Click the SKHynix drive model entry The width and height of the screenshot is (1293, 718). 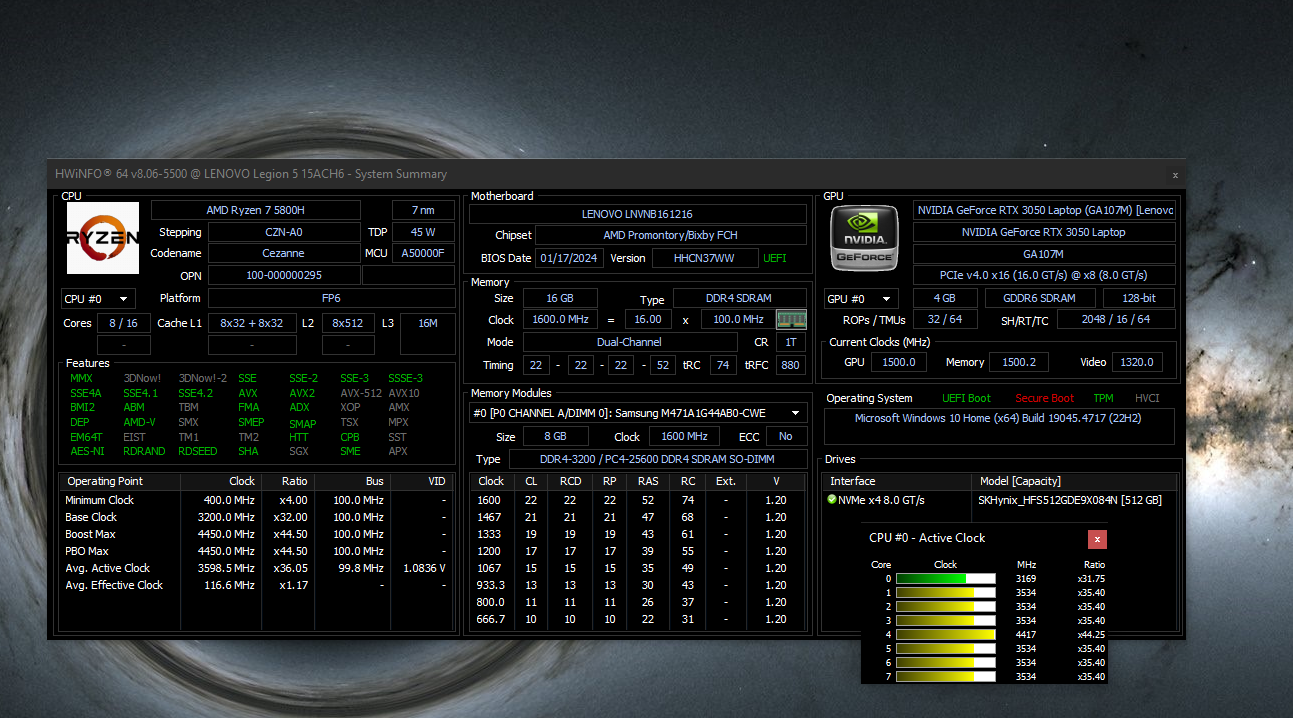pos(1070,499)
